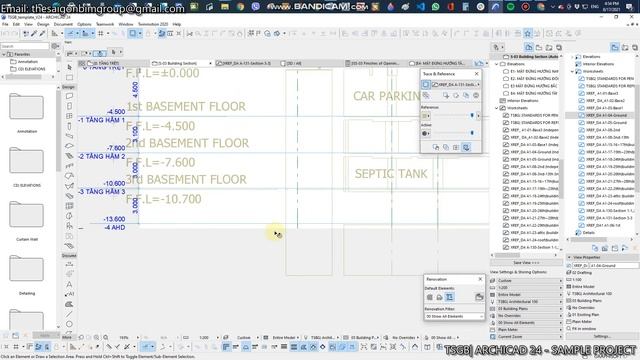
Task: Open the No Overrides dropdown in view settings
Action: 529,316
